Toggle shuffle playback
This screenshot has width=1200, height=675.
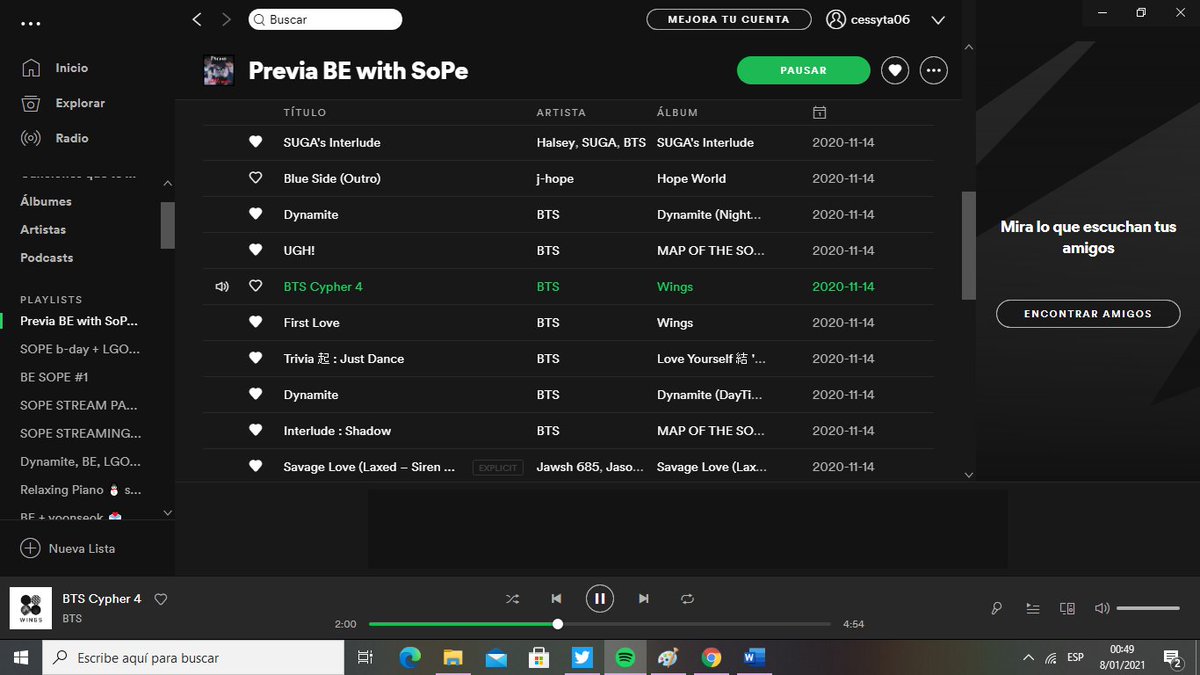[x=512, y=599]
